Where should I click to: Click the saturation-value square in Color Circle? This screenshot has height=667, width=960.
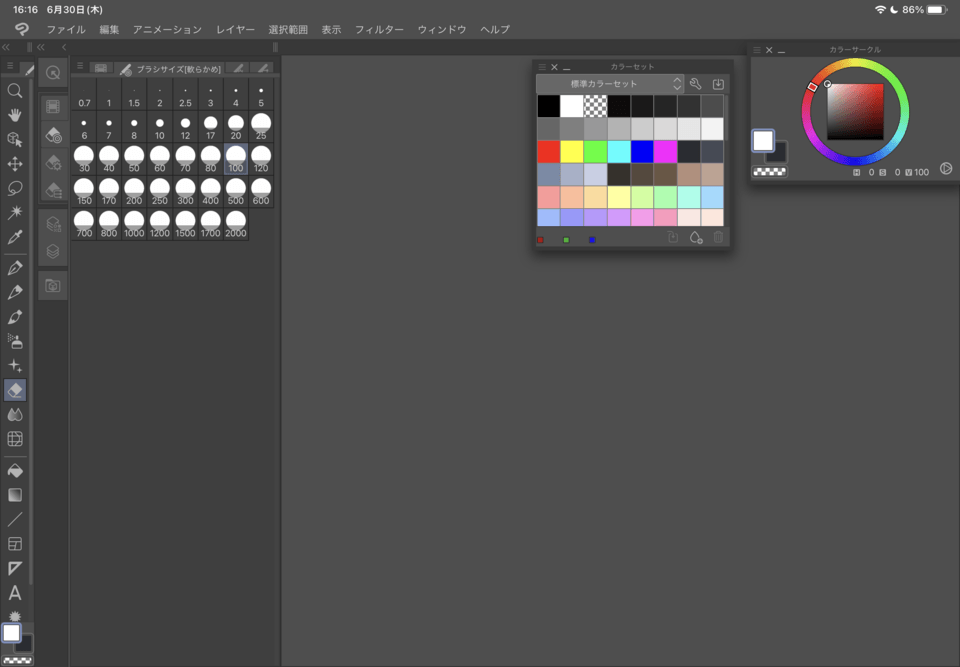855,111
